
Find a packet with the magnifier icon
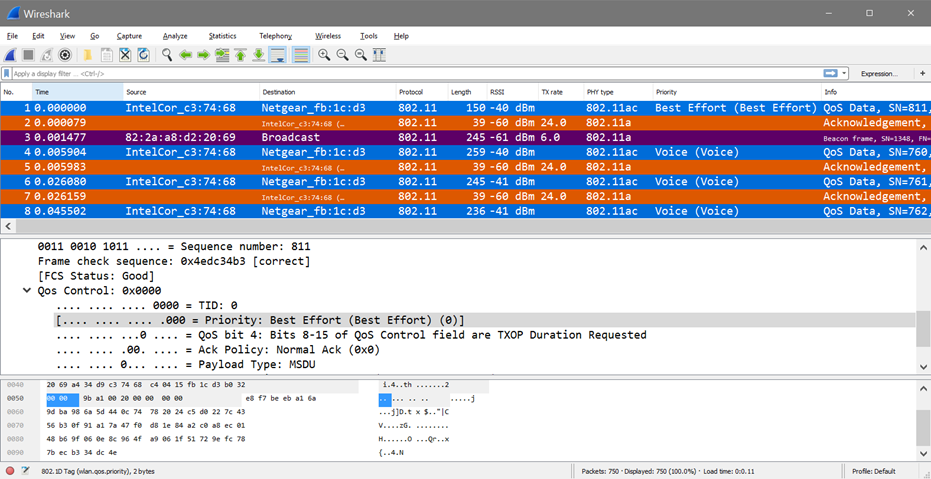coord(167,55)
